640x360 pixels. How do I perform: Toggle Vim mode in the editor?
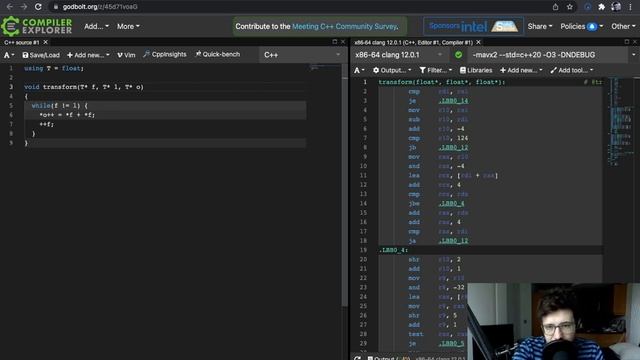coord(126,55)
